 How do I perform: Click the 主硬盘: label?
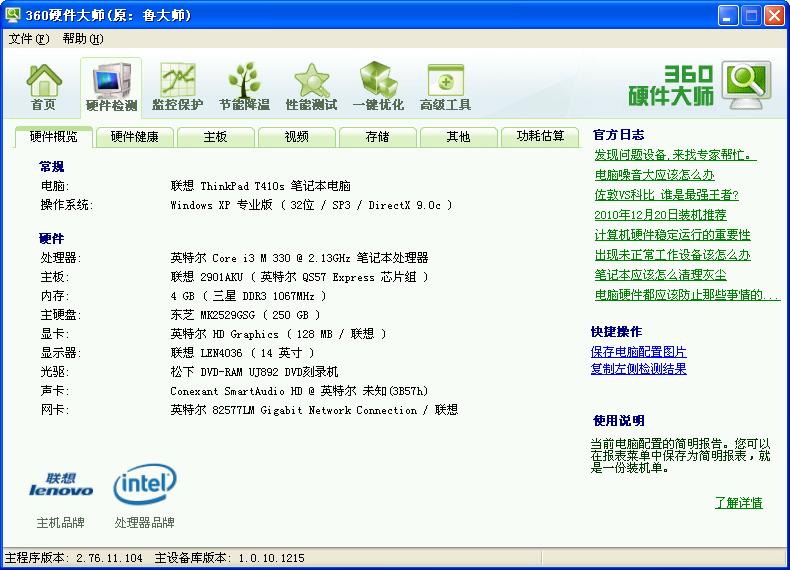pyautogui.click(x=60, y=315)
